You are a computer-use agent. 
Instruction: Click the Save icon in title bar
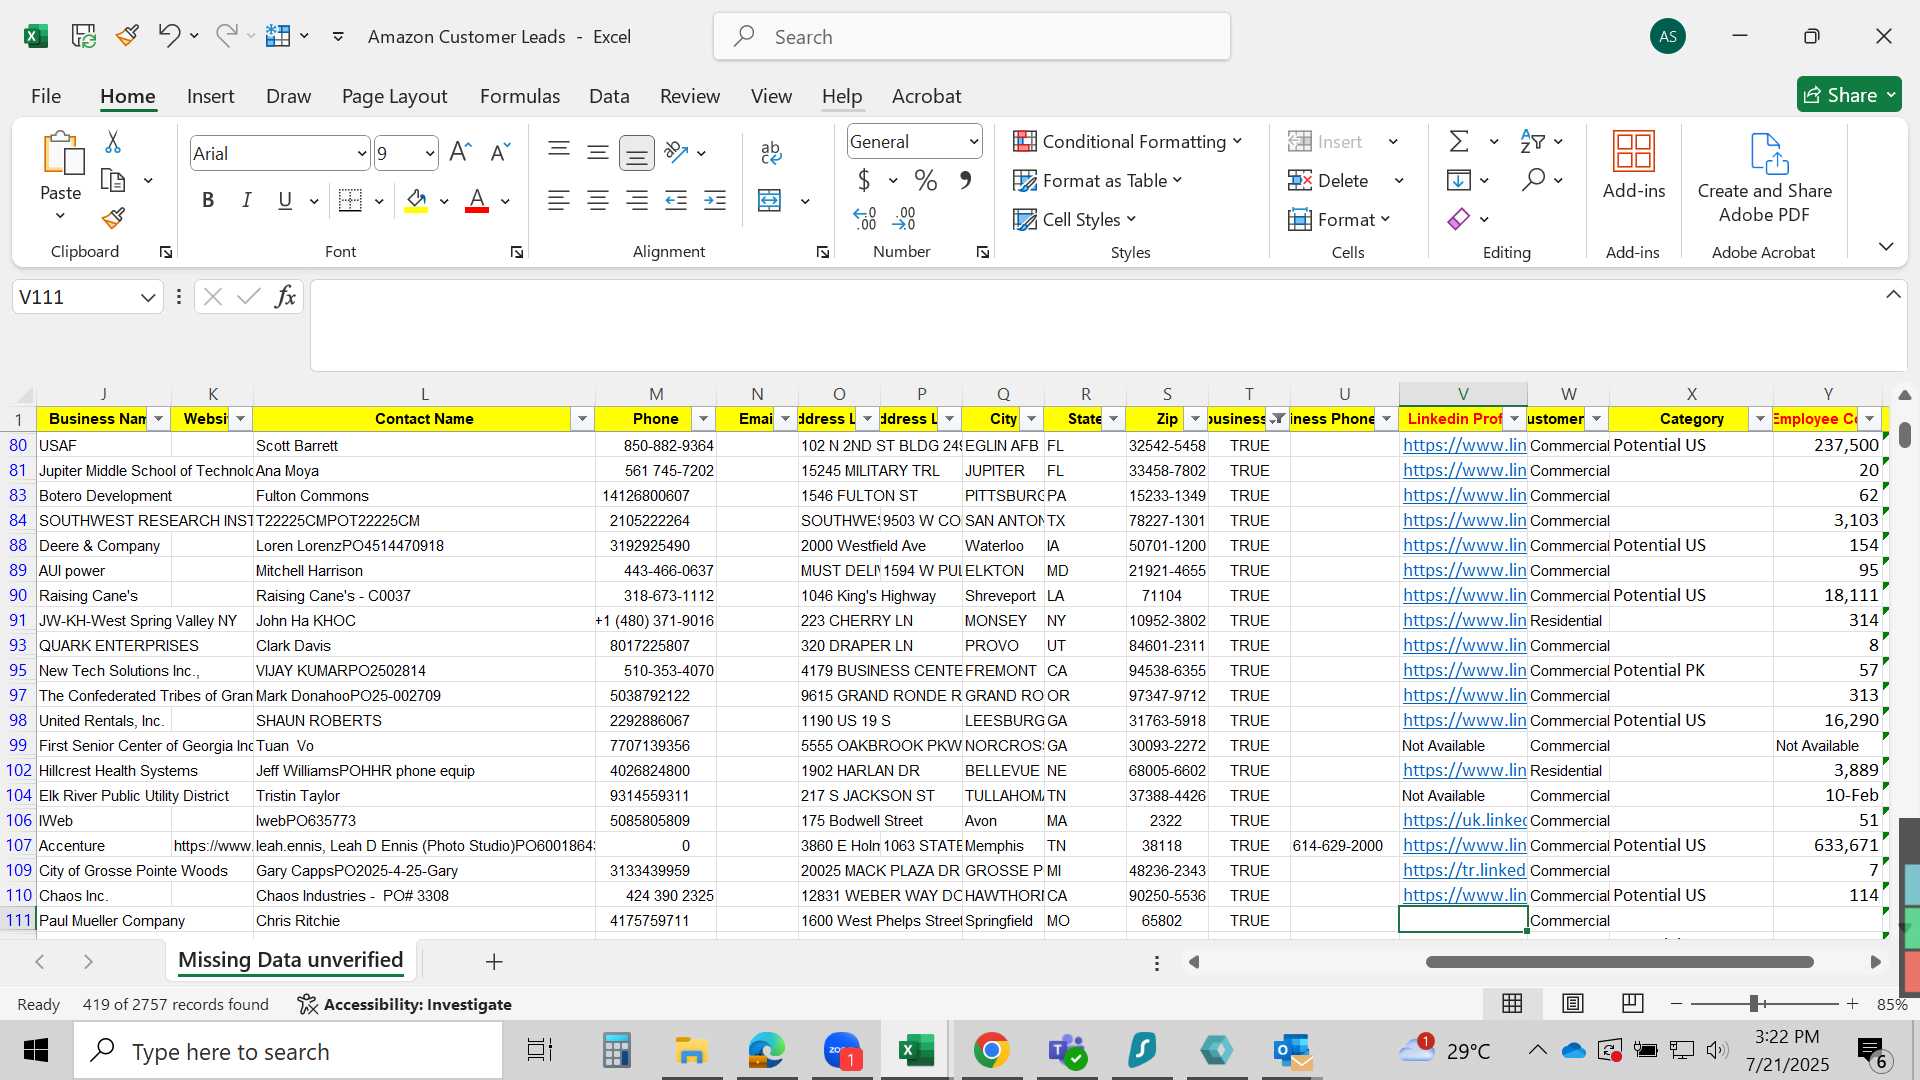click(x=84, y=36)
